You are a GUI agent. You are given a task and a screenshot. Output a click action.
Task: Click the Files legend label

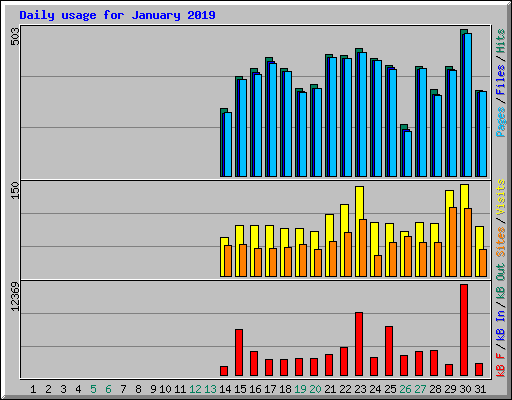tap(501, 80)
